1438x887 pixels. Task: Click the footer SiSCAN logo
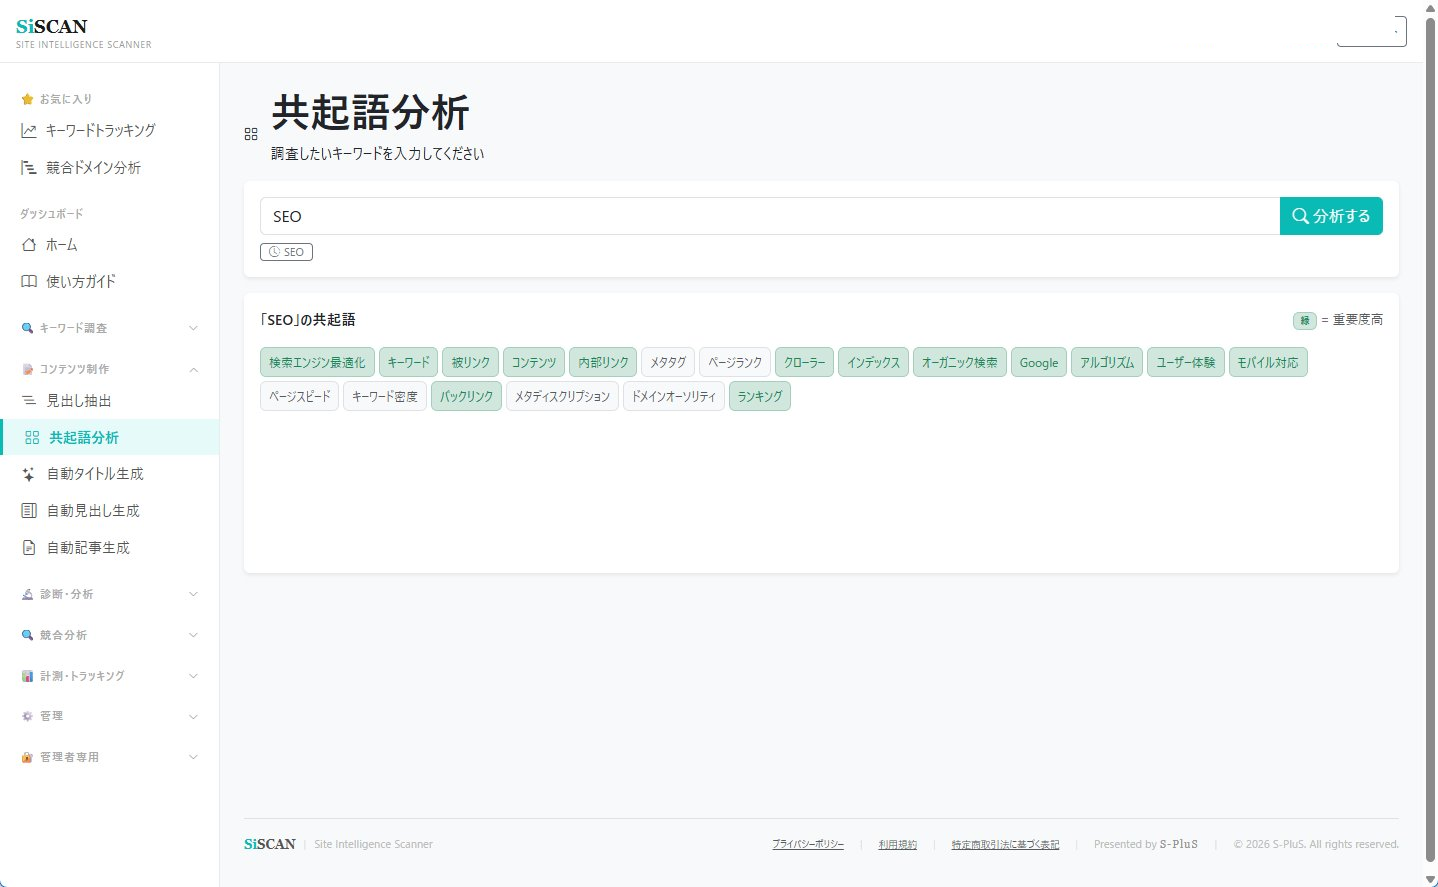(270, 845)
